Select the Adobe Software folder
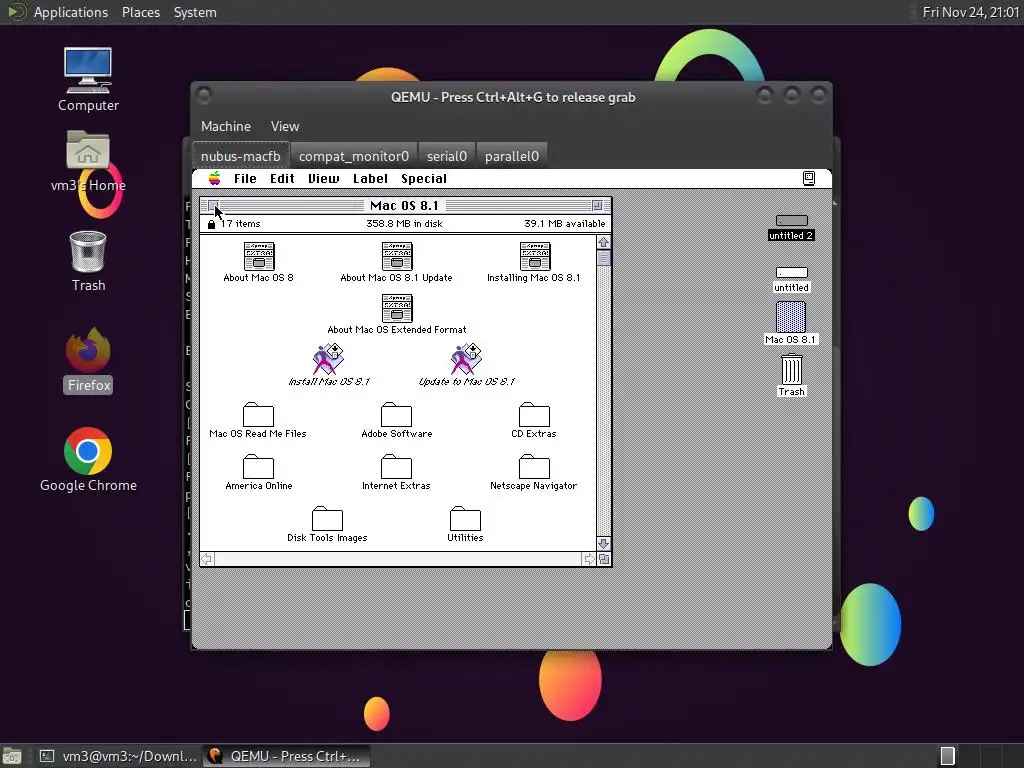This screenshot has height=768, width=1024. point(396,414)
